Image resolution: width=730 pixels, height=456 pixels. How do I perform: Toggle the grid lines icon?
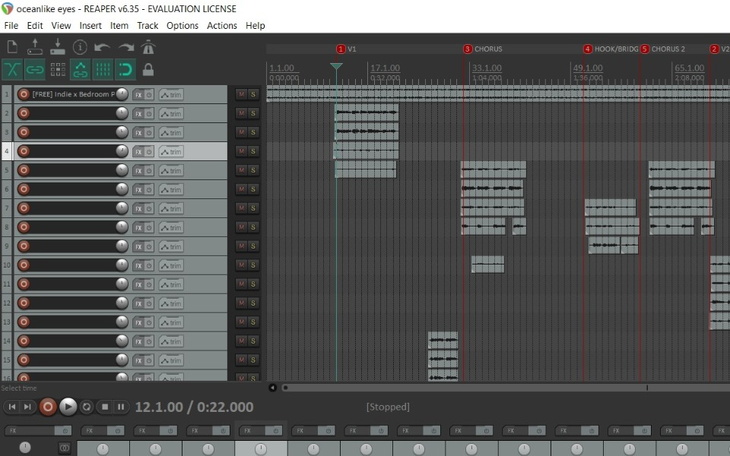click(x=103, y=70)
